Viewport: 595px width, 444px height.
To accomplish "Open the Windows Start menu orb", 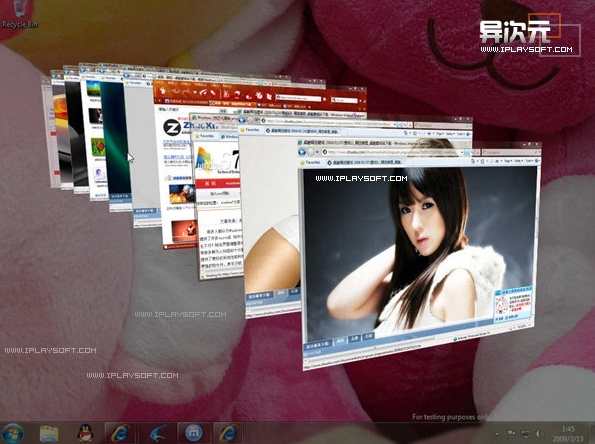I will click(12, 433).
